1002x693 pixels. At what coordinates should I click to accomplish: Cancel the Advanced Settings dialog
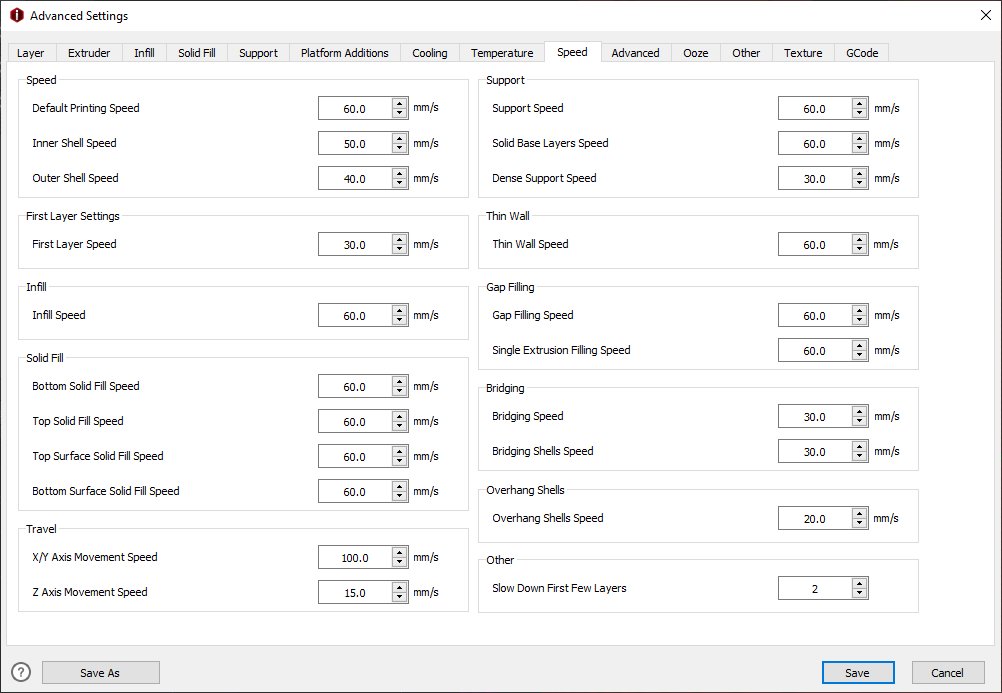coord(947,673)
